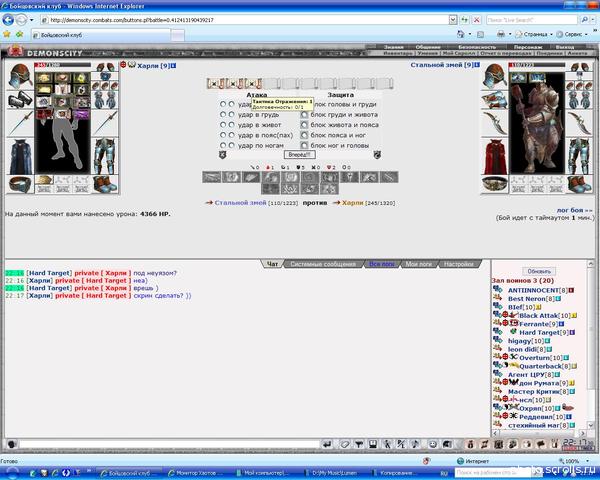The width and height of the screenshot is (600, 480).
Task: Click the send message arrow icon
Action: pyautogui.click(x=327, y=444)
